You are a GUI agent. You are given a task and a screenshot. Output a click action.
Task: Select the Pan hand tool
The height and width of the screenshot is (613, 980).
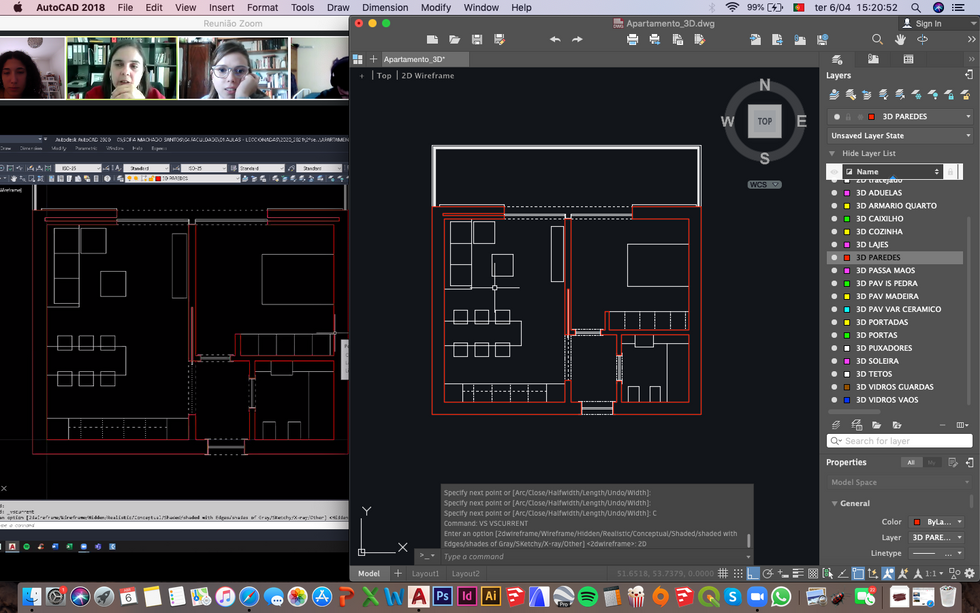coord(900,39)
